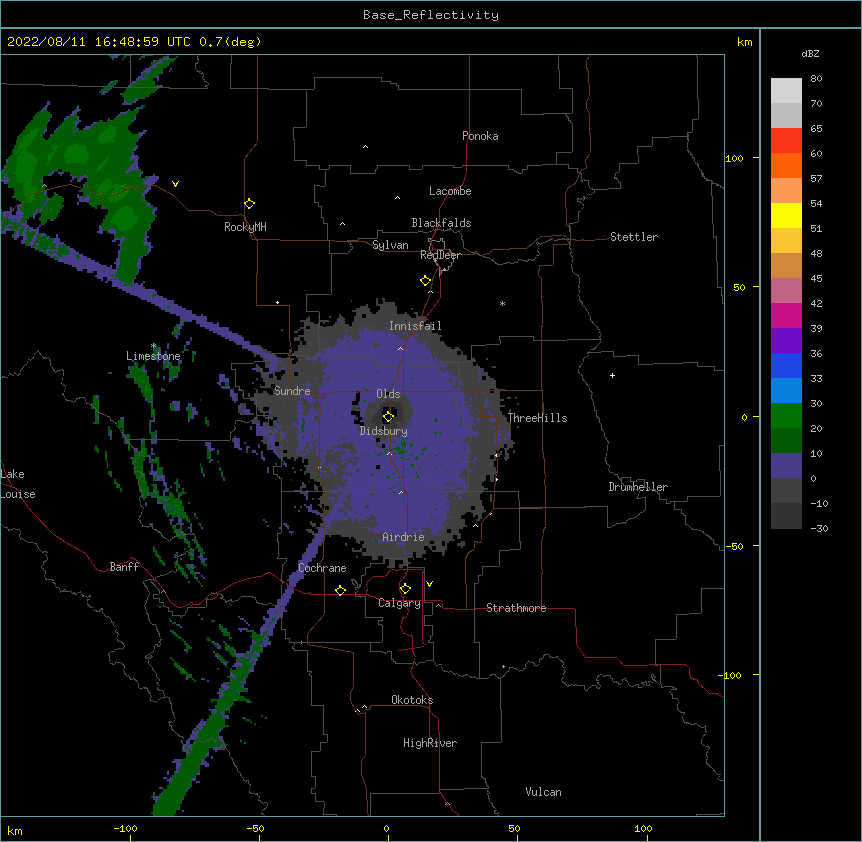Click the Stettler town label
Image resolution: width=862 pixels, height=842 pixels.
pos(634,237)
